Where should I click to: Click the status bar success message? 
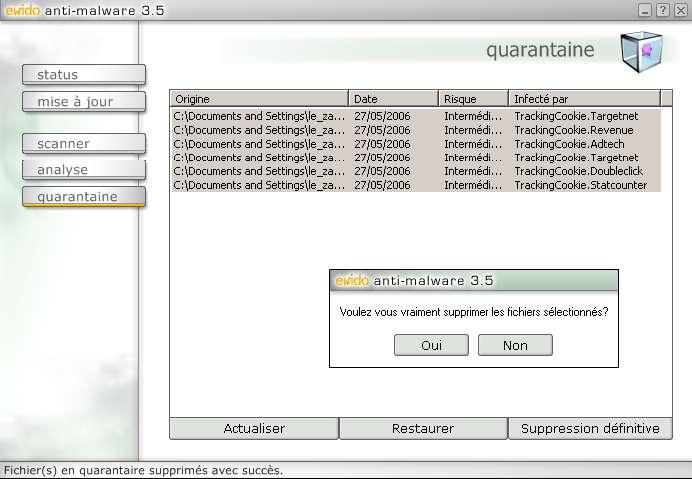143,470
